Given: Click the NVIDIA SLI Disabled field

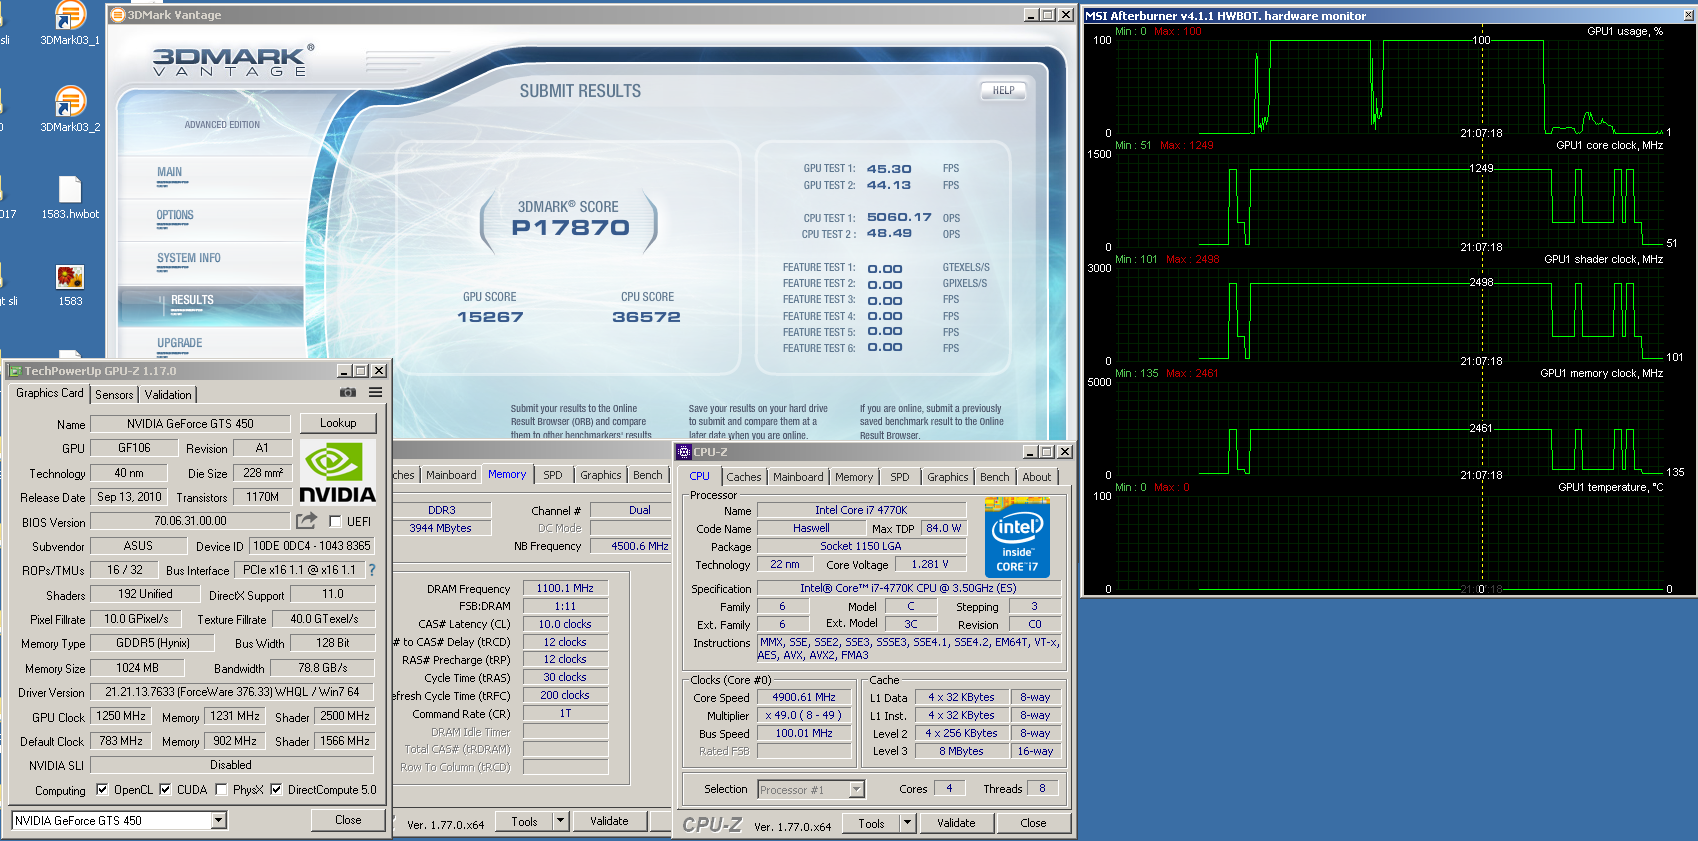Looking at the screenshot, I should click(x=232, y=765).
